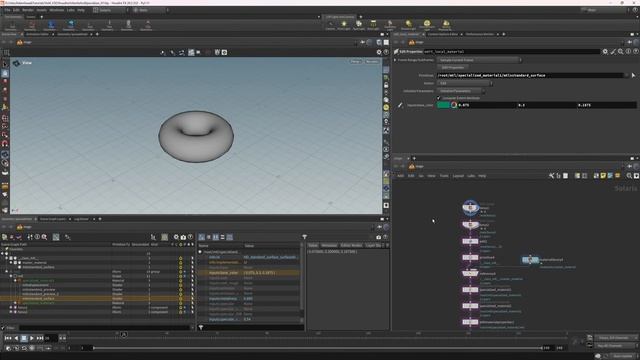Screen dimensions: 640x360
Task: Select the materiallibrary side node in network
Action: click(x=530, y=260)
